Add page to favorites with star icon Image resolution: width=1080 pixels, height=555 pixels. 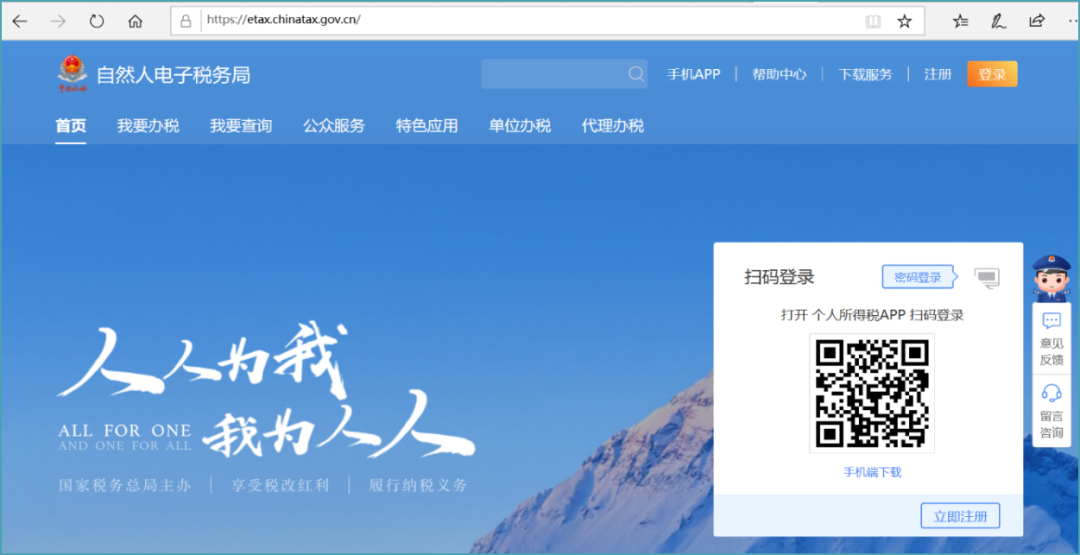click(x=904, y=21)
